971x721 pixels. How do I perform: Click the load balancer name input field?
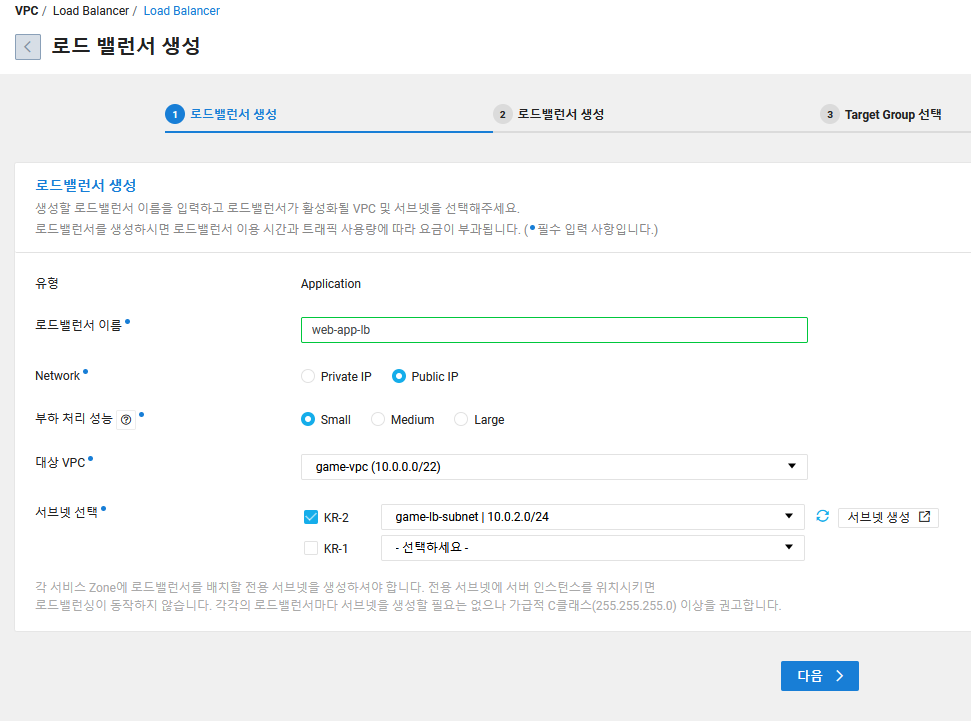click(x=554, y=330)
